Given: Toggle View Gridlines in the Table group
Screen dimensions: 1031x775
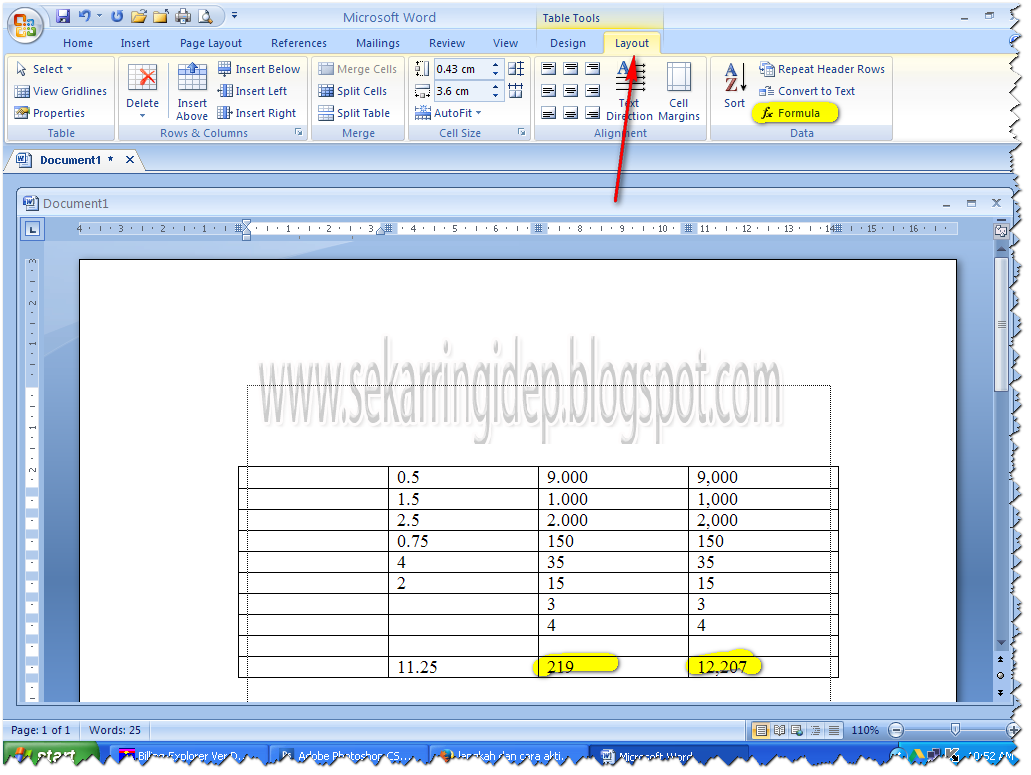Looking at the screenshot, I should click(60, 90).
